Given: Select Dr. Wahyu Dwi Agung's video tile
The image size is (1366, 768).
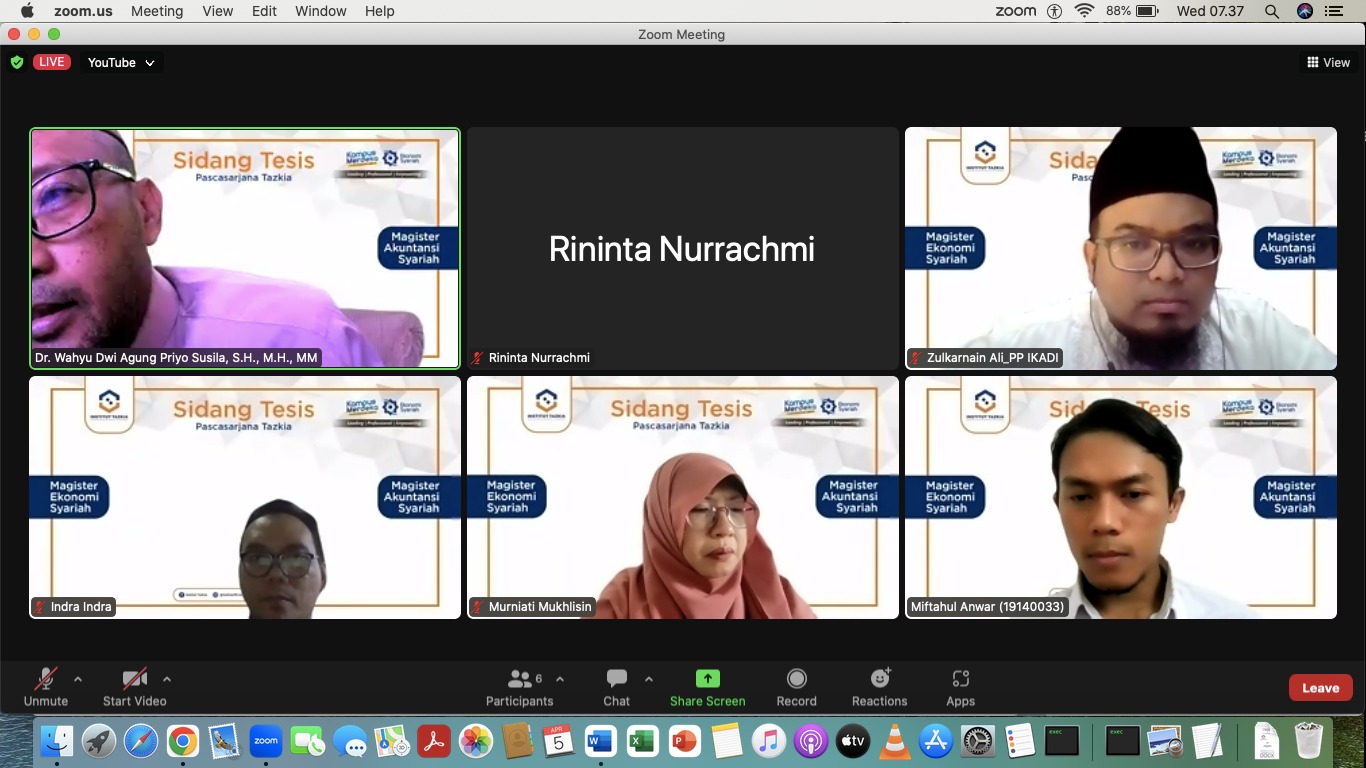Looking at the screenshot, I should pos(245,248).
